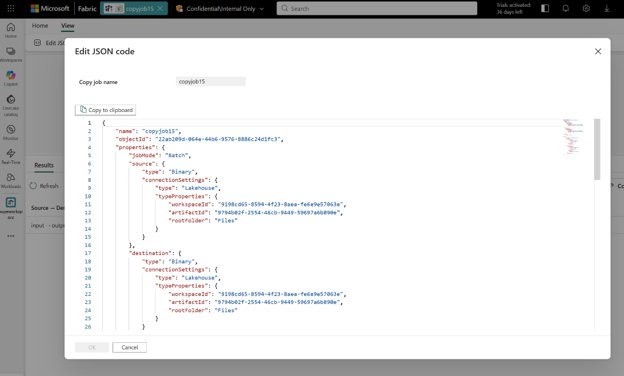The height and width of the screenshot is (376, 624).
Task: Open the Monitor hub icon
Action: click(11, 132)
